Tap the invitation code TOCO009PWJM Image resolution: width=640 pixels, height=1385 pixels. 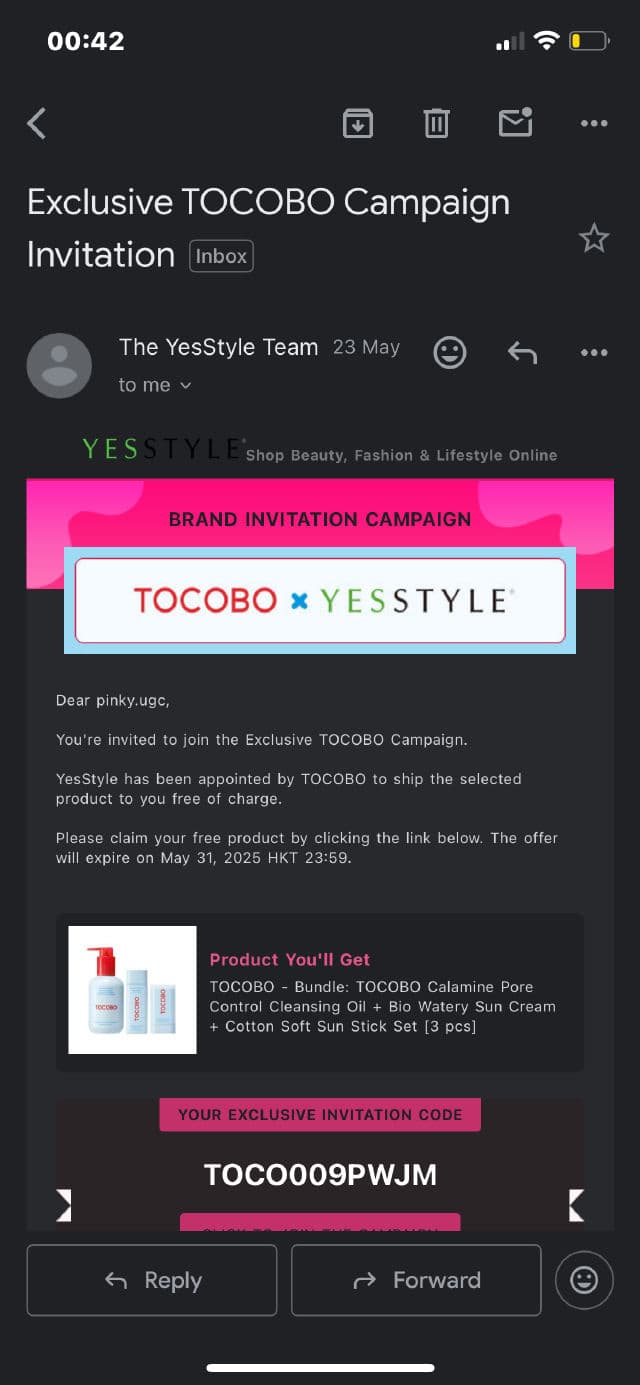[320, 1174]
